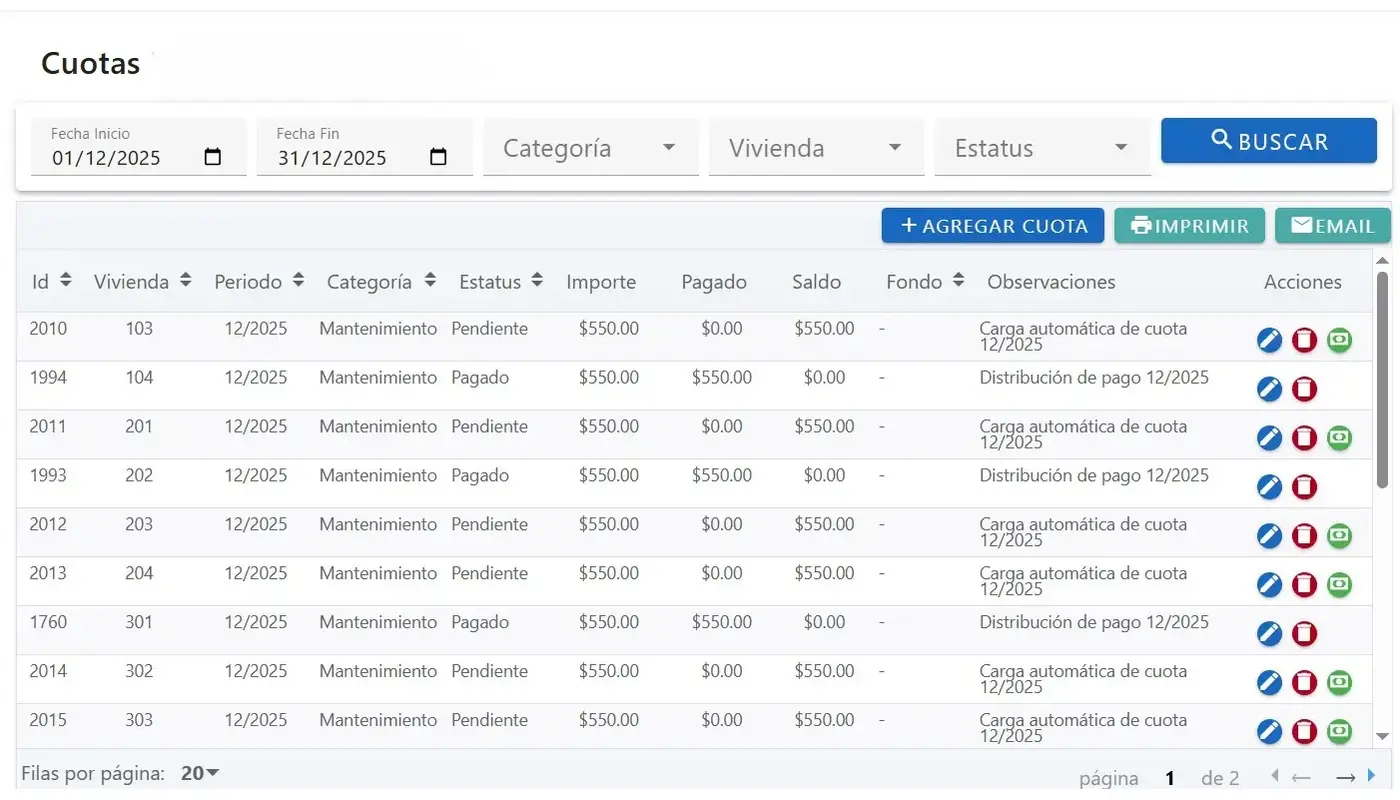Open the Vivienda selector
Screen dimensions: 1400x800
(816, 147)
